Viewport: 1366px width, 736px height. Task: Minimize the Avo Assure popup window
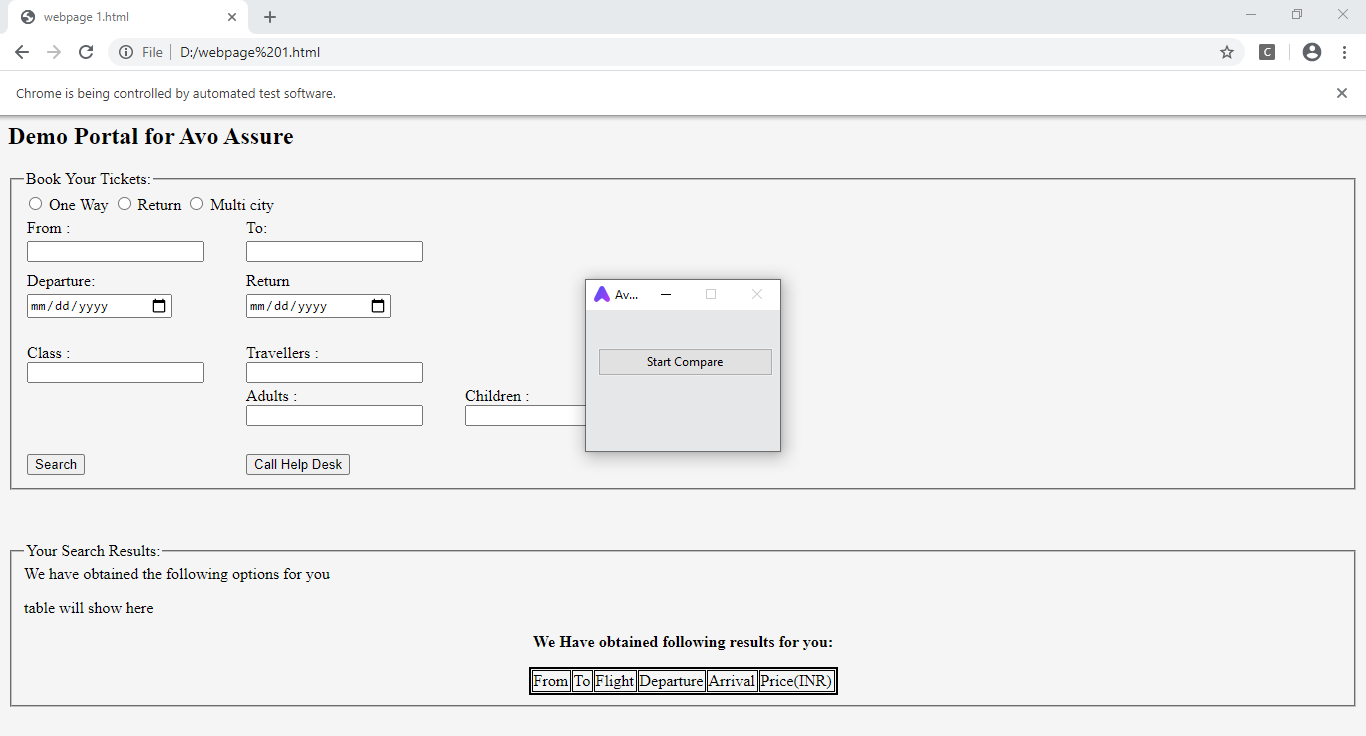pyautogui.click(x=666, y=294)
